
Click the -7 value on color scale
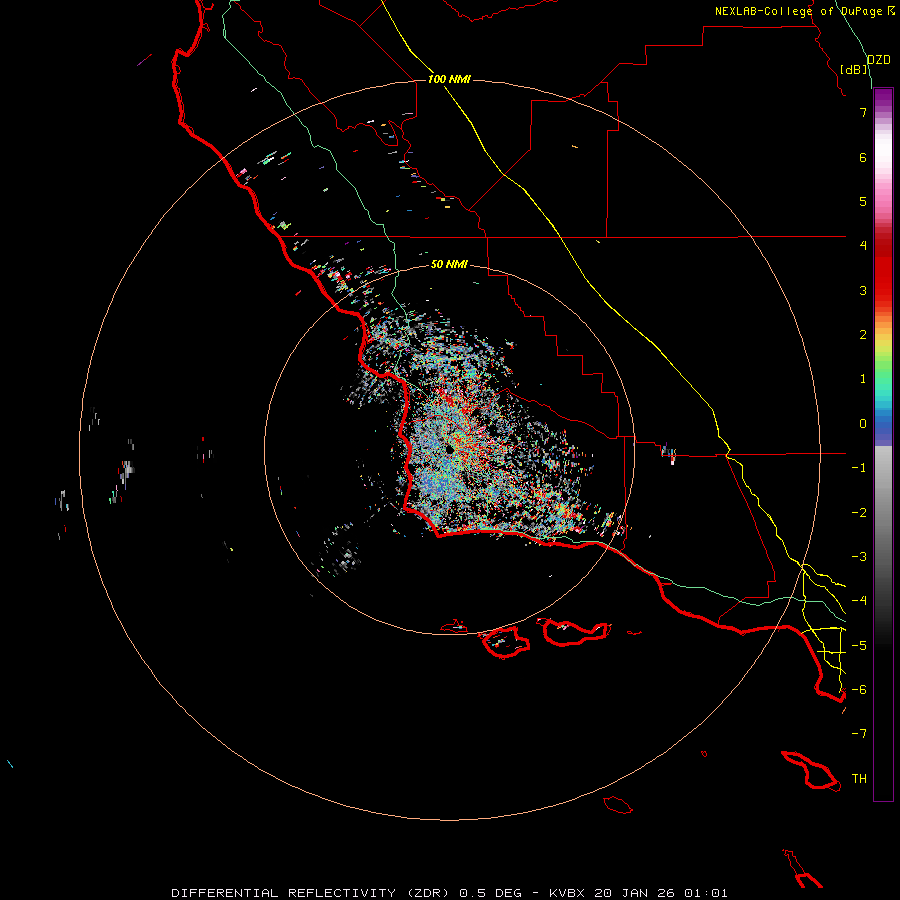click(x=859, y=734)
